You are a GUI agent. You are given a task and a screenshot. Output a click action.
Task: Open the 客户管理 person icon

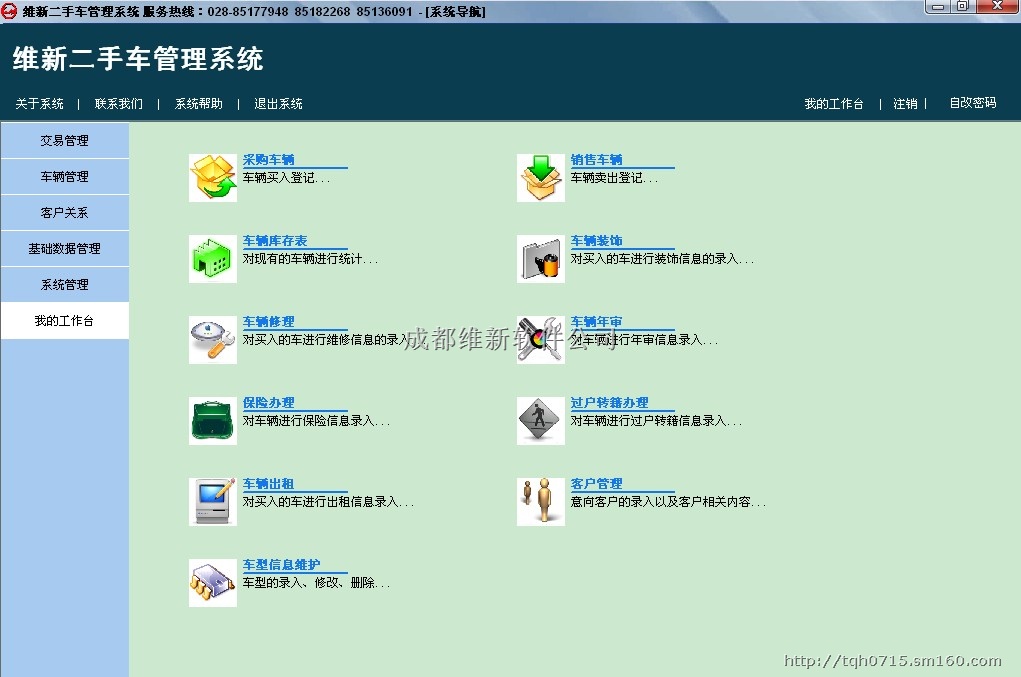pyautogui.click(x=540, y=502)
